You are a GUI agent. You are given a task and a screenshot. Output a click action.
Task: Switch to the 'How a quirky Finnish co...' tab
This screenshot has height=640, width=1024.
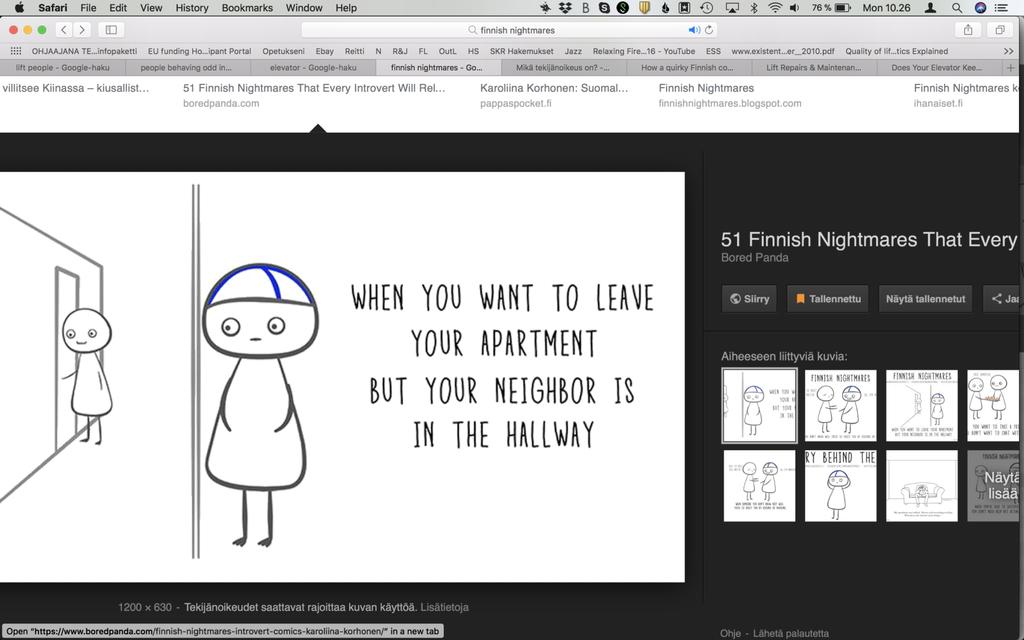[x=687, y=67]
